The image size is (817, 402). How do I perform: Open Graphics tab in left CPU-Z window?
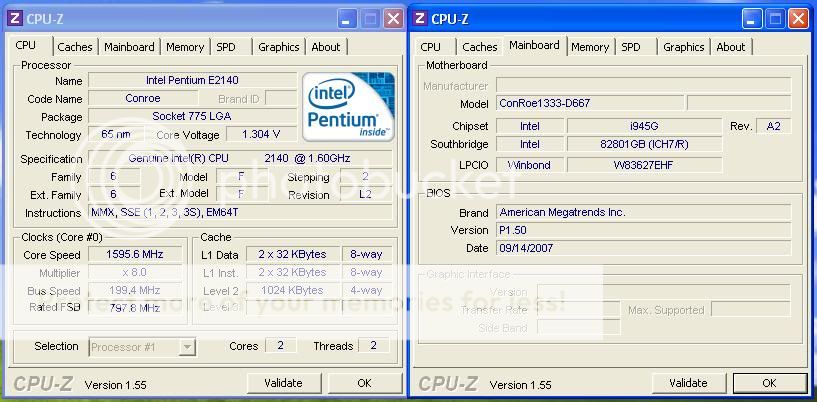click(279, 47)
